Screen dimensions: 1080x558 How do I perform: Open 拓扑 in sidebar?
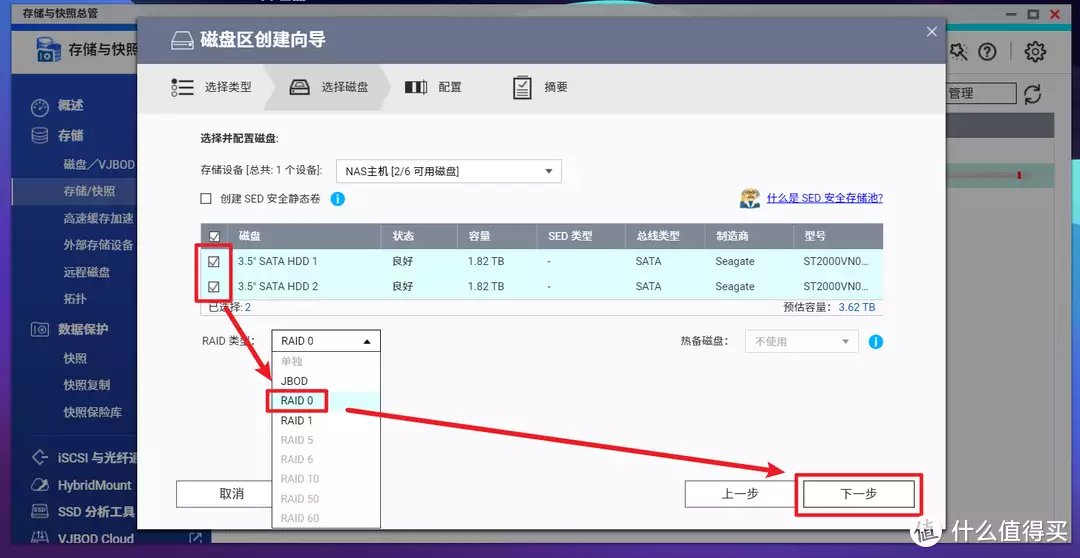[75, 299]
